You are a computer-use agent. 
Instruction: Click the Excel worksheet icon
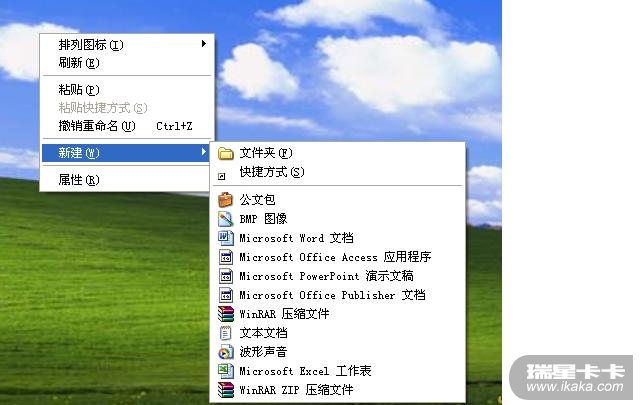tap(226, 371)
